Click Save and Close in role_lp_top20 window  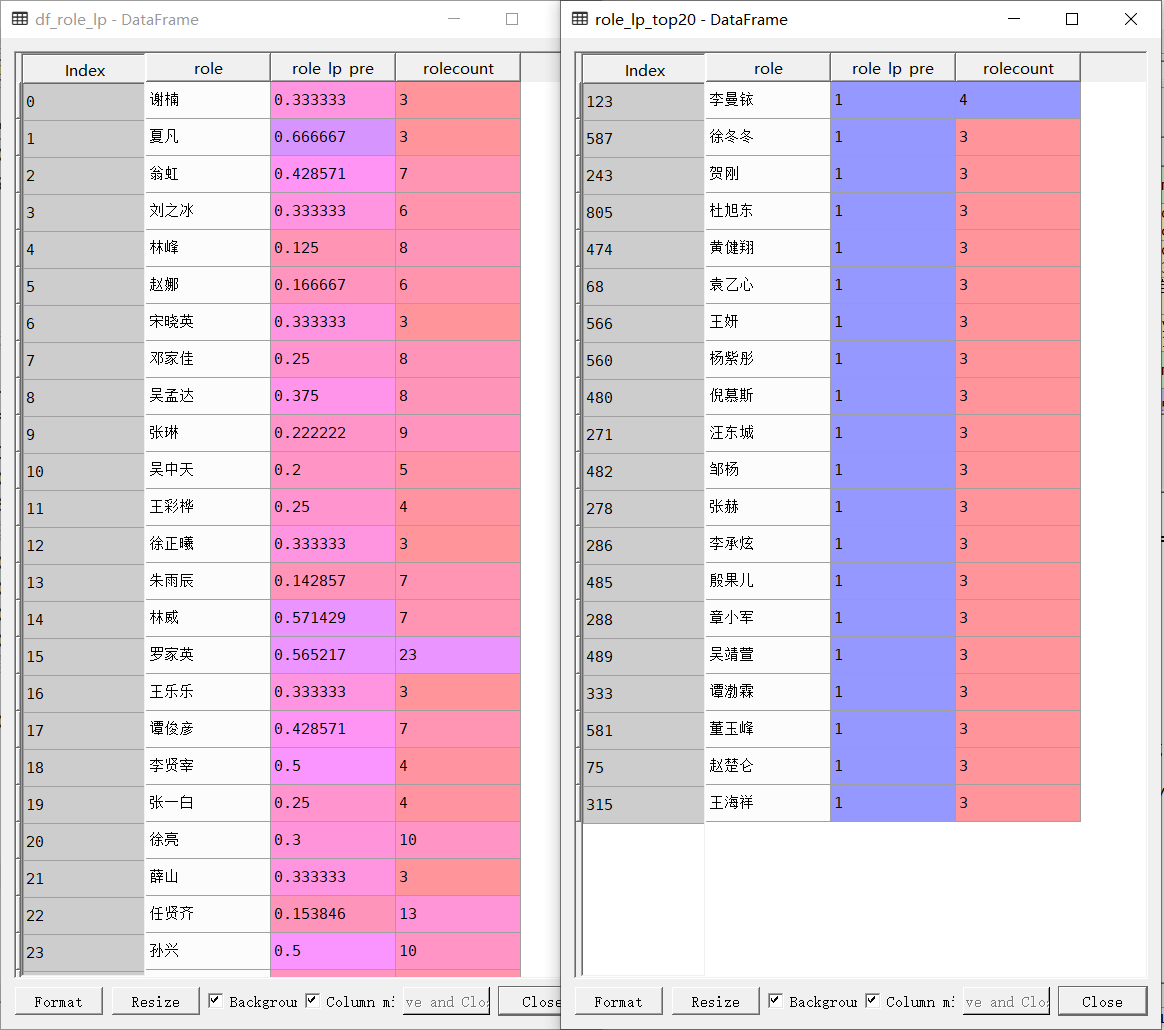[1006, 1002]
